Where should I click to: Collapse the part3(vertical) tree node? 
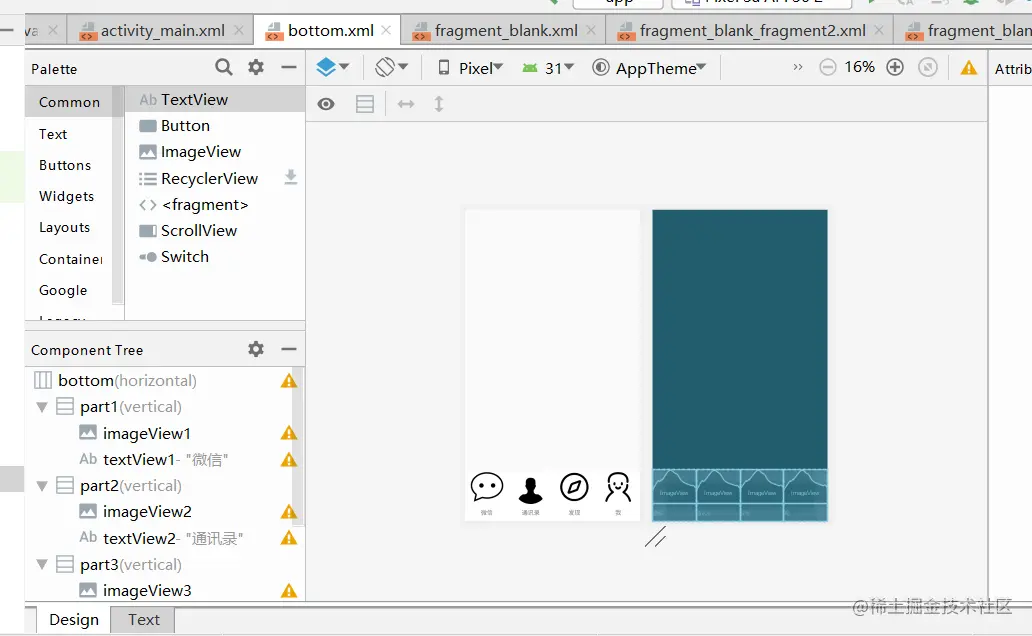[x=42, y=565]
